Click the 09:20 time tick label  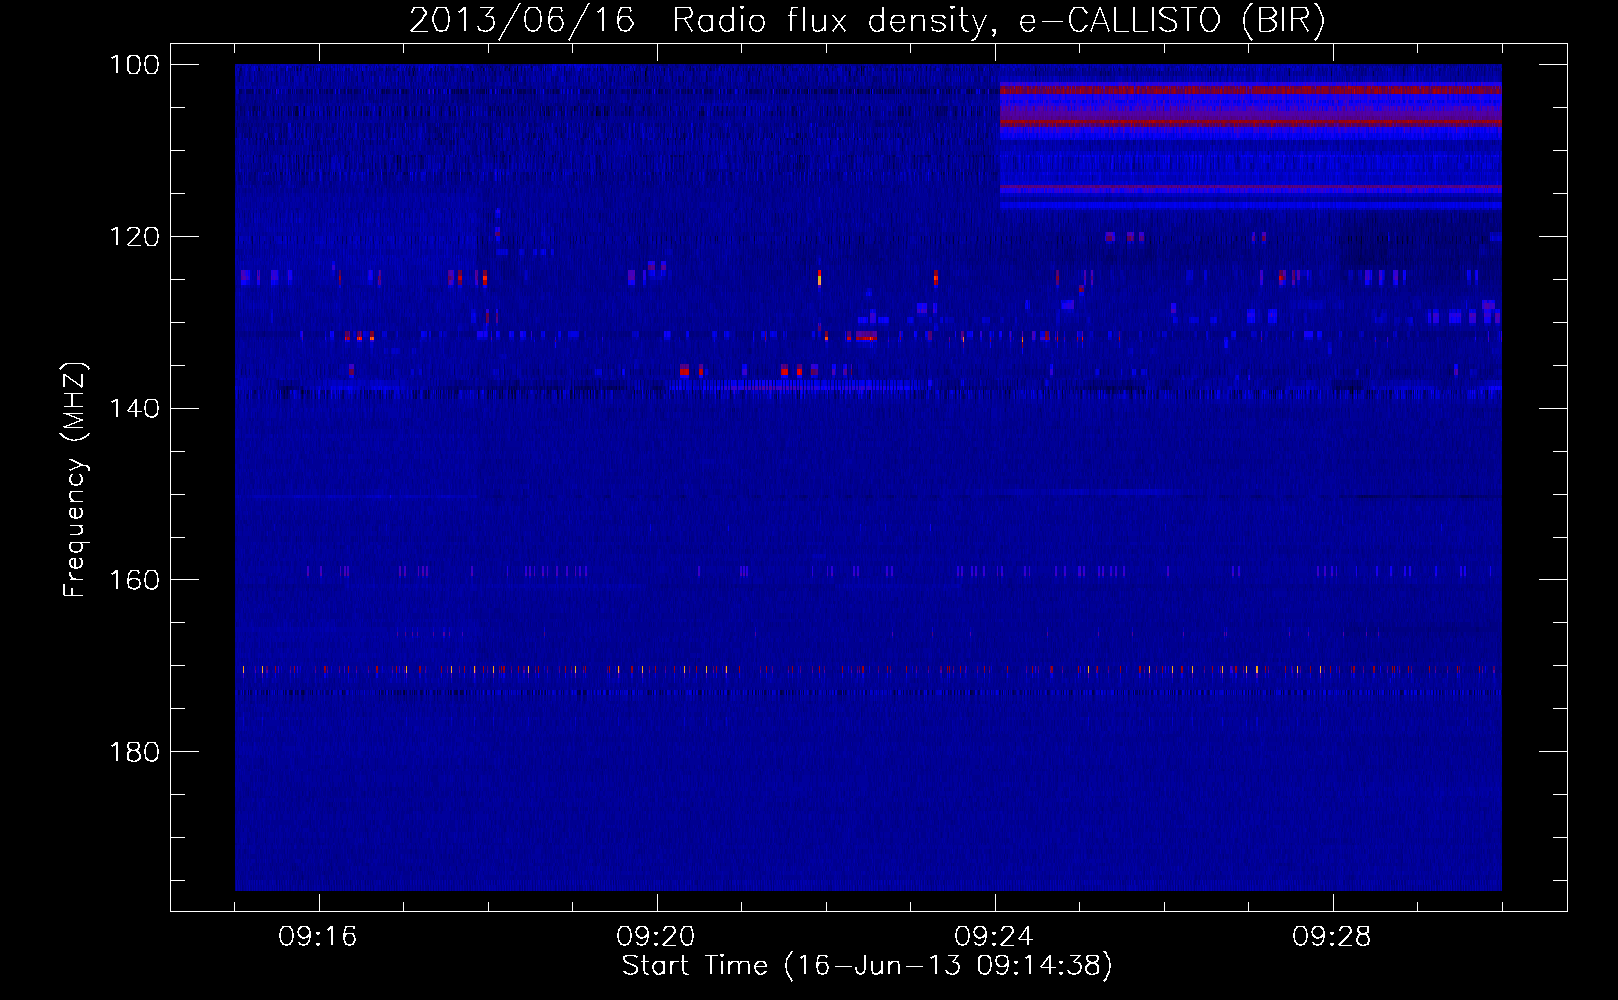click(656, 937)
